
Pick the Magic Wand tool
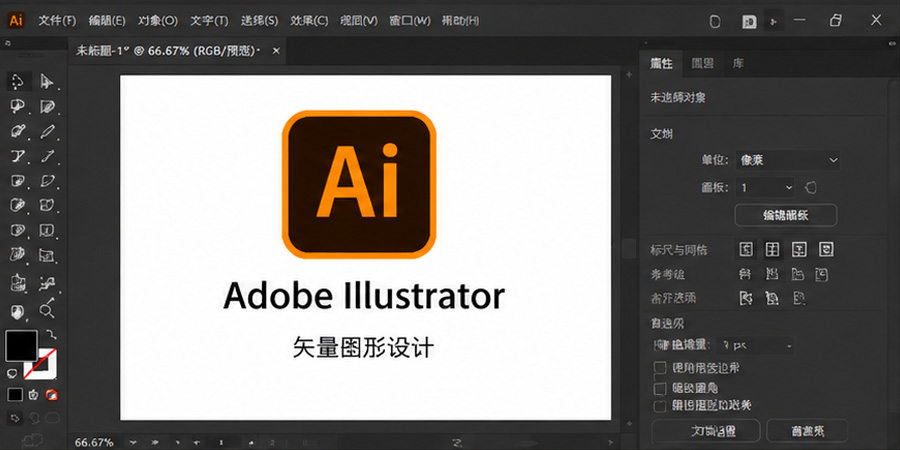click(18, 107)
